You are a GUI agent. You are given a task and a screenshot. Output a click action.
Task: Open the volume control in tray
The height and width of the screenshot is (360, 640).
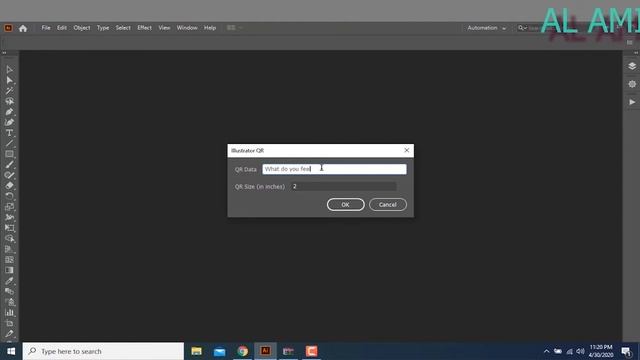[x=580, y=351]
